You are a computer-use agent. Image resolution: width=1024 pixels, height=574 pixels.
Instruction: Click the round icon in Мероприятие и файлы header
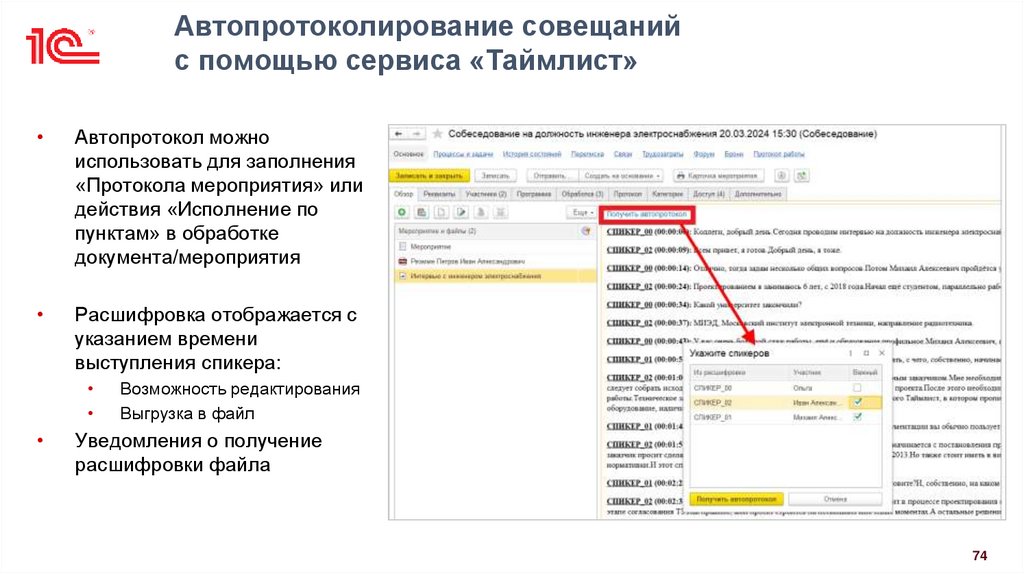[586, 231]
